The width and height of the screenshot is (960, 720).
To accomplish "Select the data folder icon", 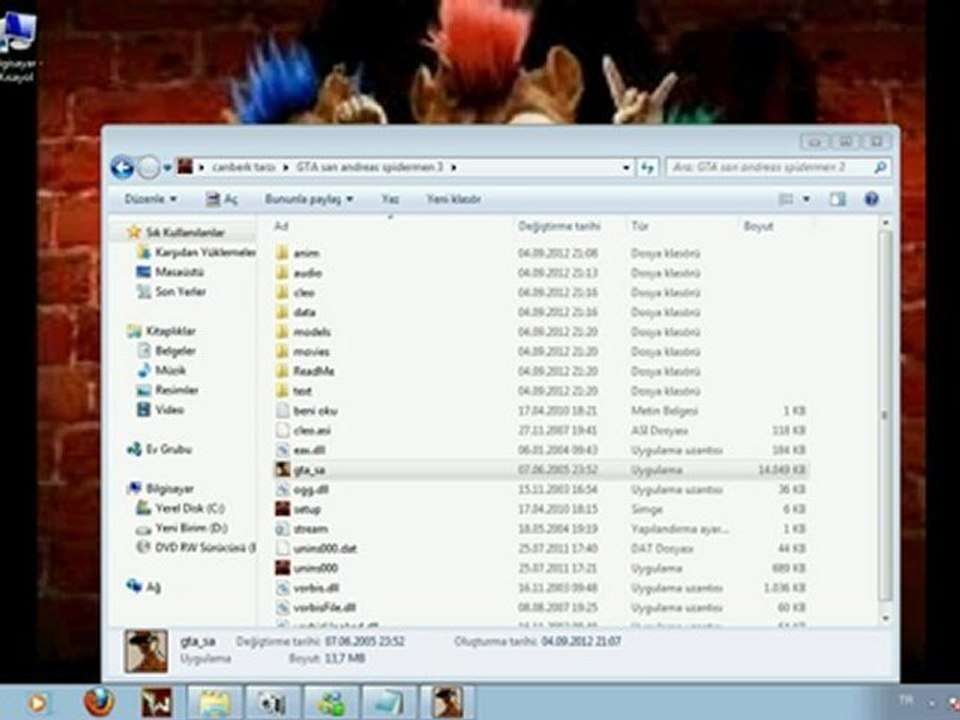I will coord(282,312).
